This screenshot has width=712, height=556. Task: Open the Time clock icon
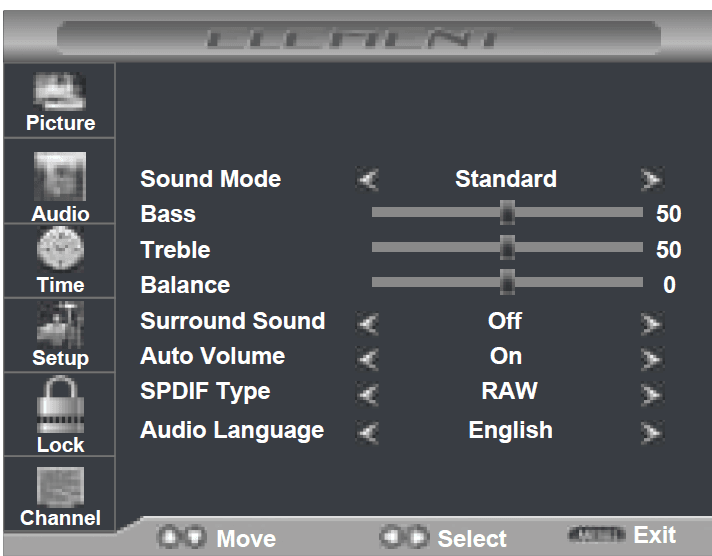[60, 252]
